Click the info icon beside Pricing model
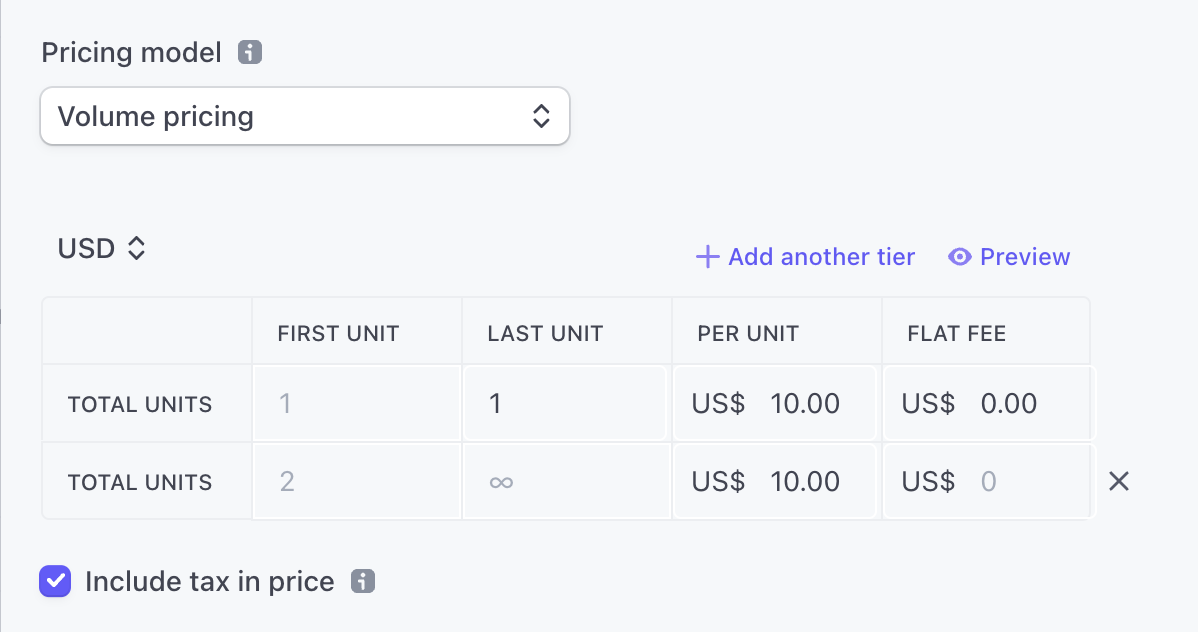The width and height of the screenshot is (1198, 632). pyautogui.click(x=250, y=52)
